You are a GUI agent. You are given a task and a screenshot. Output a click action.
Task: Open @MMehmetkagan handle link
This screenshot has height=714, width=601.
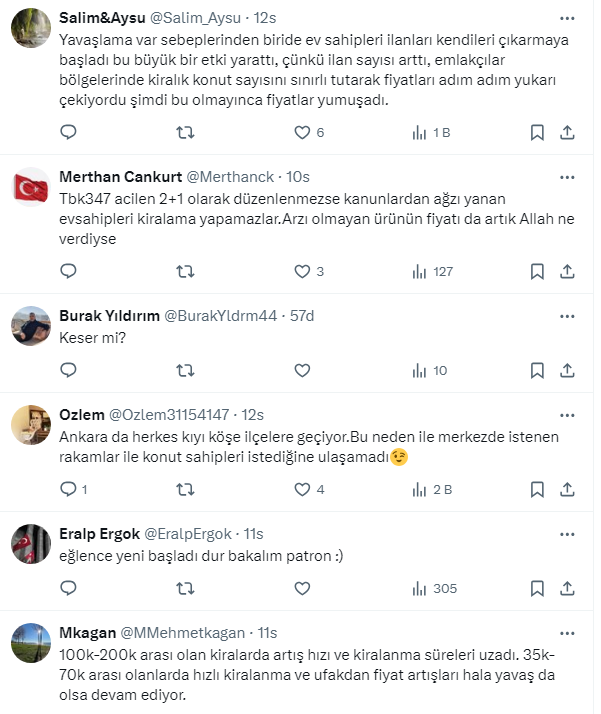click(185, 633)
